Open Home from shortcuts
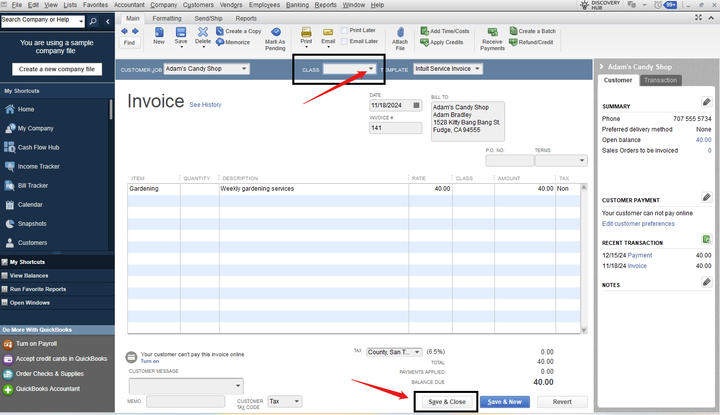The width and height of the screenshot is (720, 415). tap(26, 109)
